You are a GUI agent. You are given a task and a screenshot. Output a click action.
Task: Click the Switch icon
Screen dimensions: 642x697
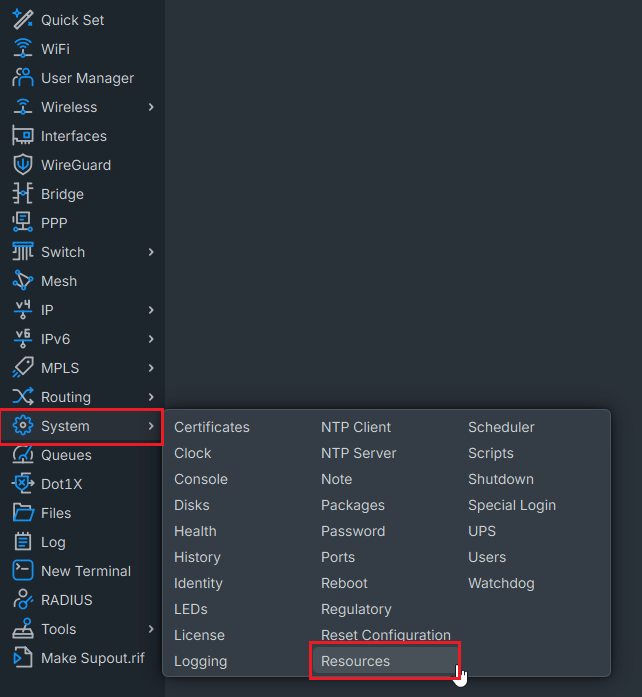tap(23, 252)
